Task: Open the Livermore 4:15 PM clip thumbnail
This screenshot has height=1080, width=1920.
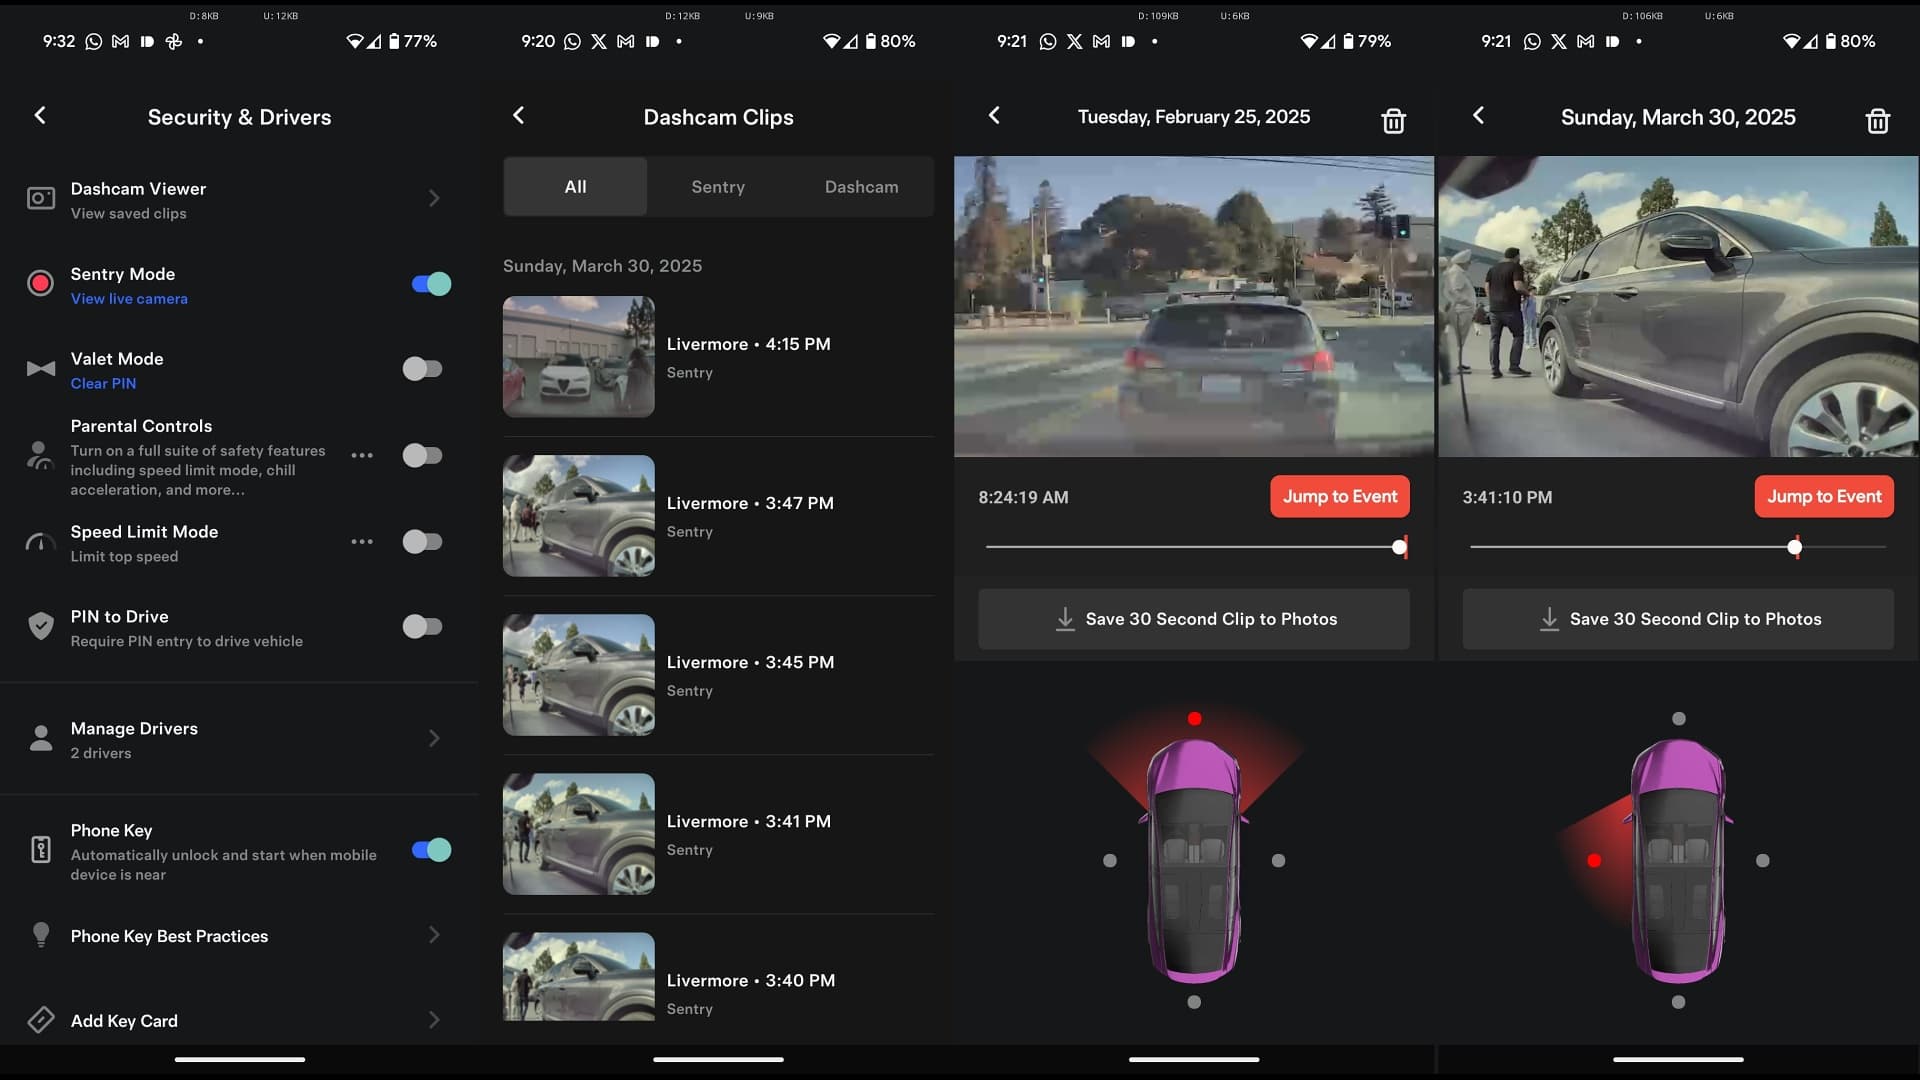Action: 579,357
